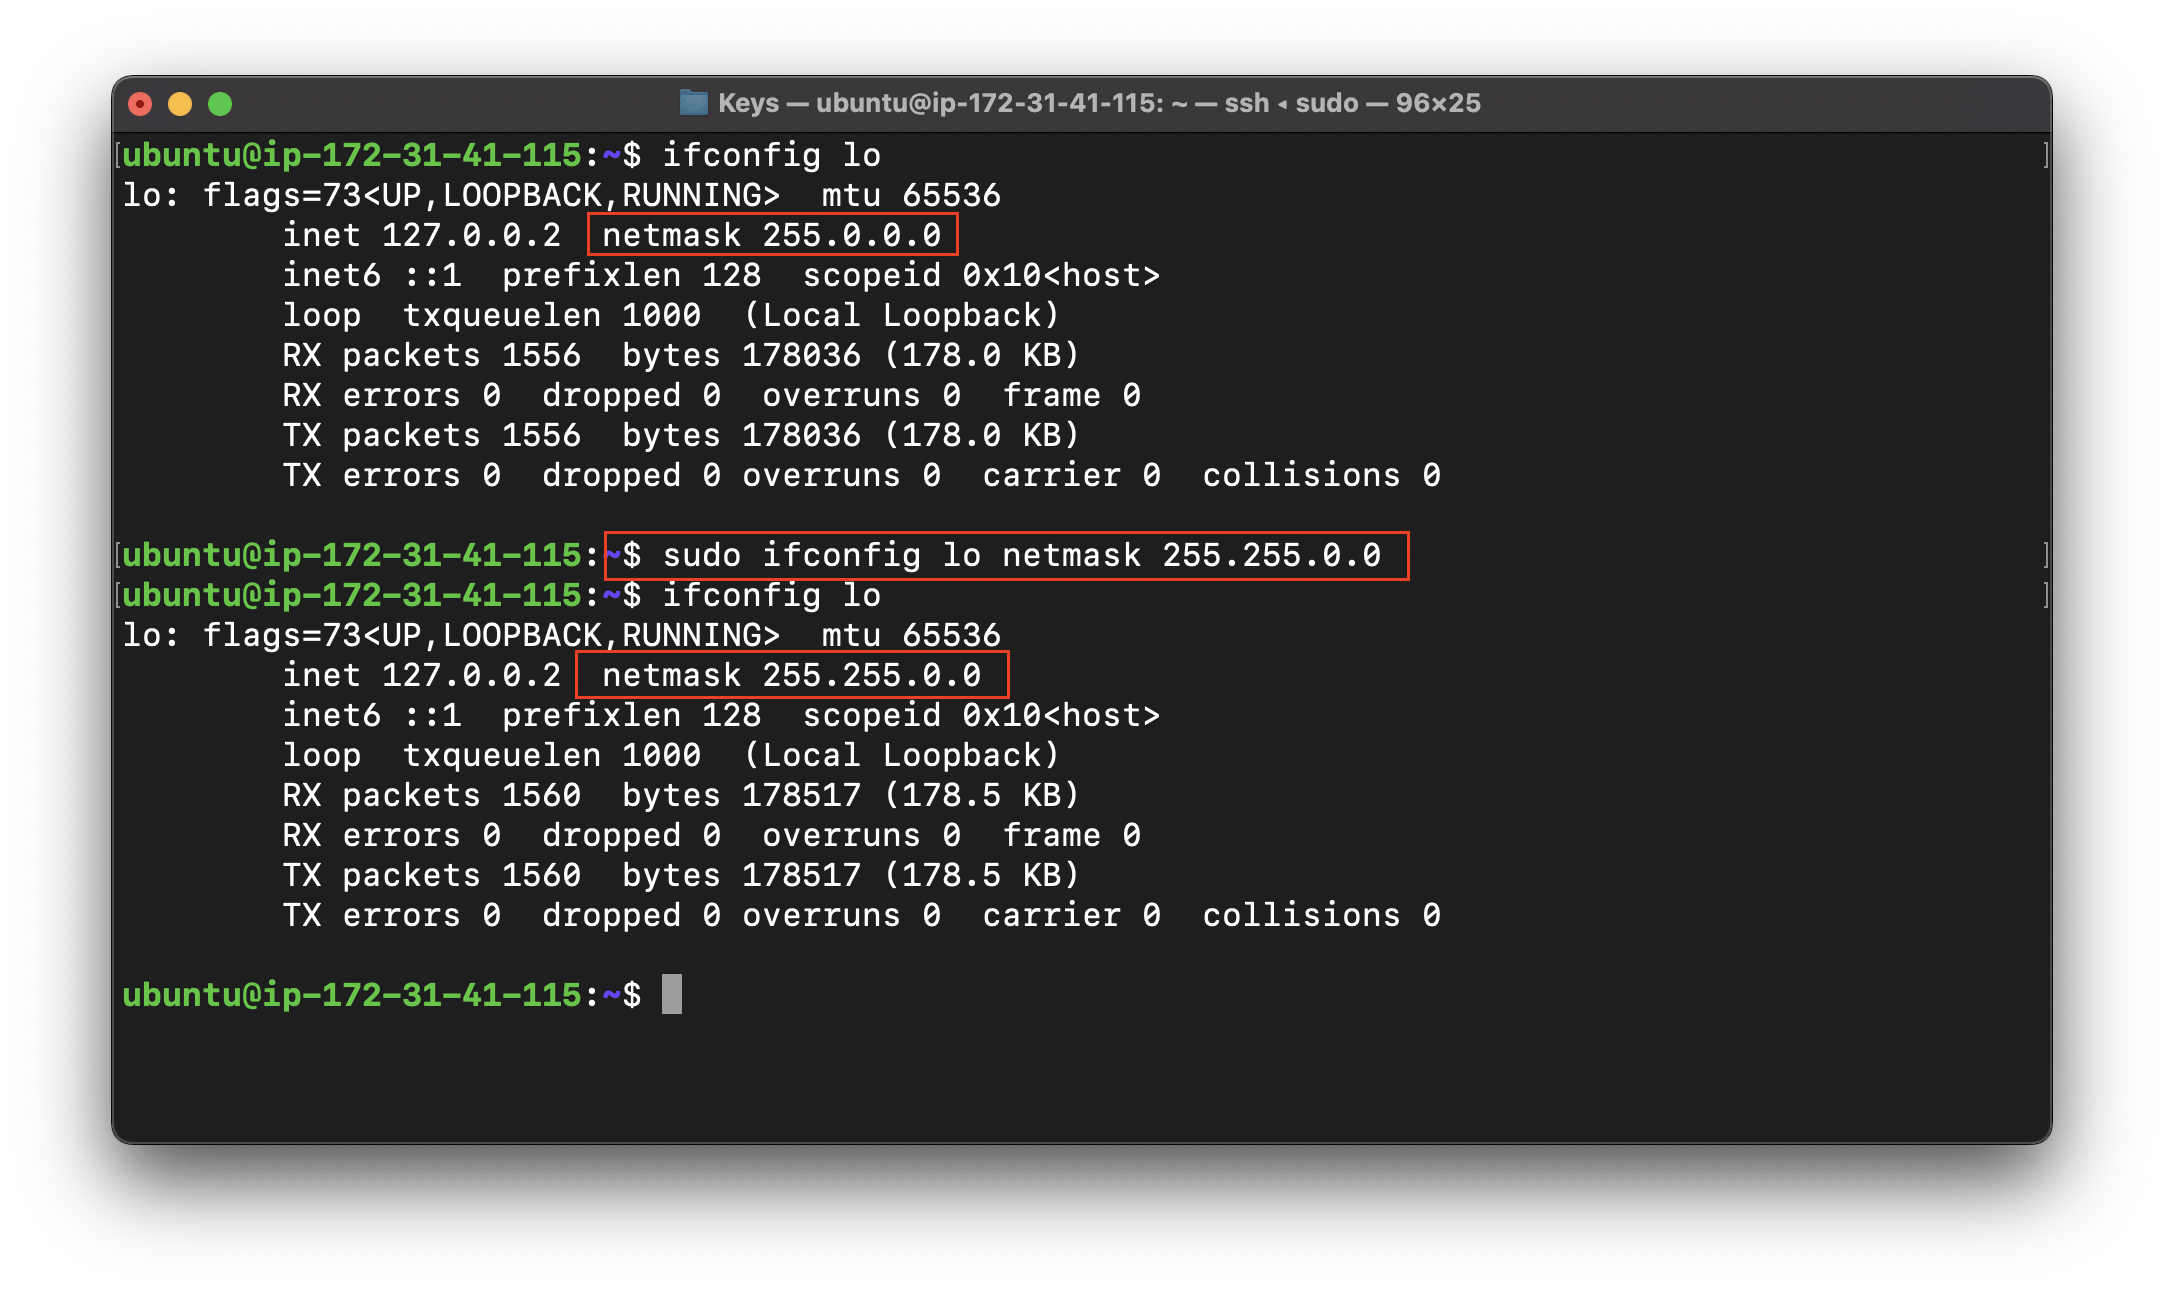Click the terminal cursor at last prompt
The width and height of the screenshot is (2164, 1292).
click(x=672, y=994)
